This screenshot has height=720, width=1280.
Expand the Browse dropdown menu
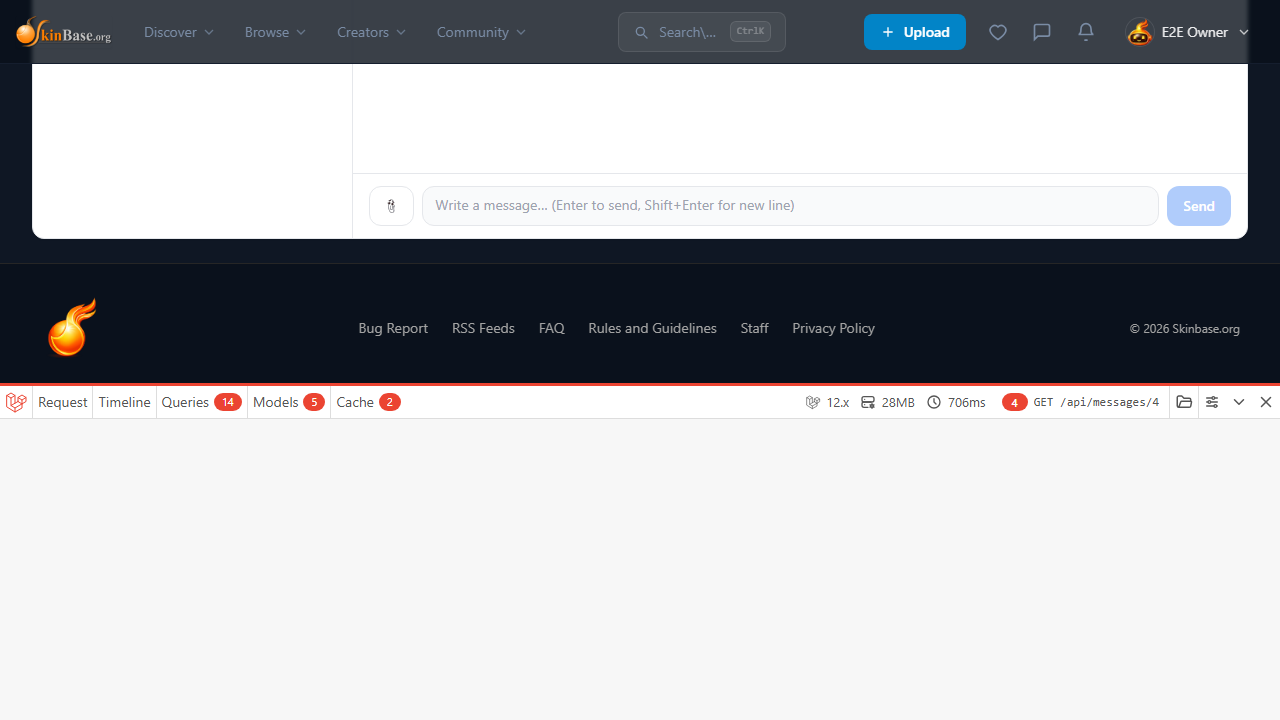(x=275, y=32)
